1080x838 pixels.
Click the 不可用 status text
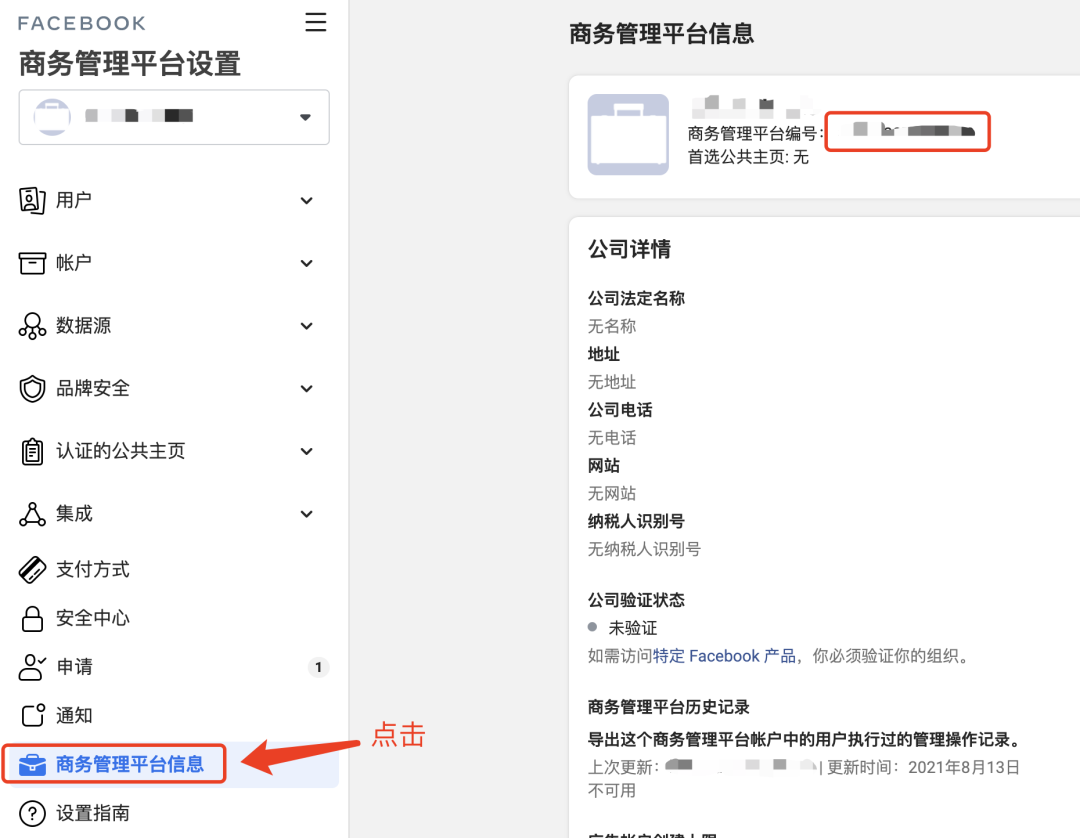[x=612, y=790]
